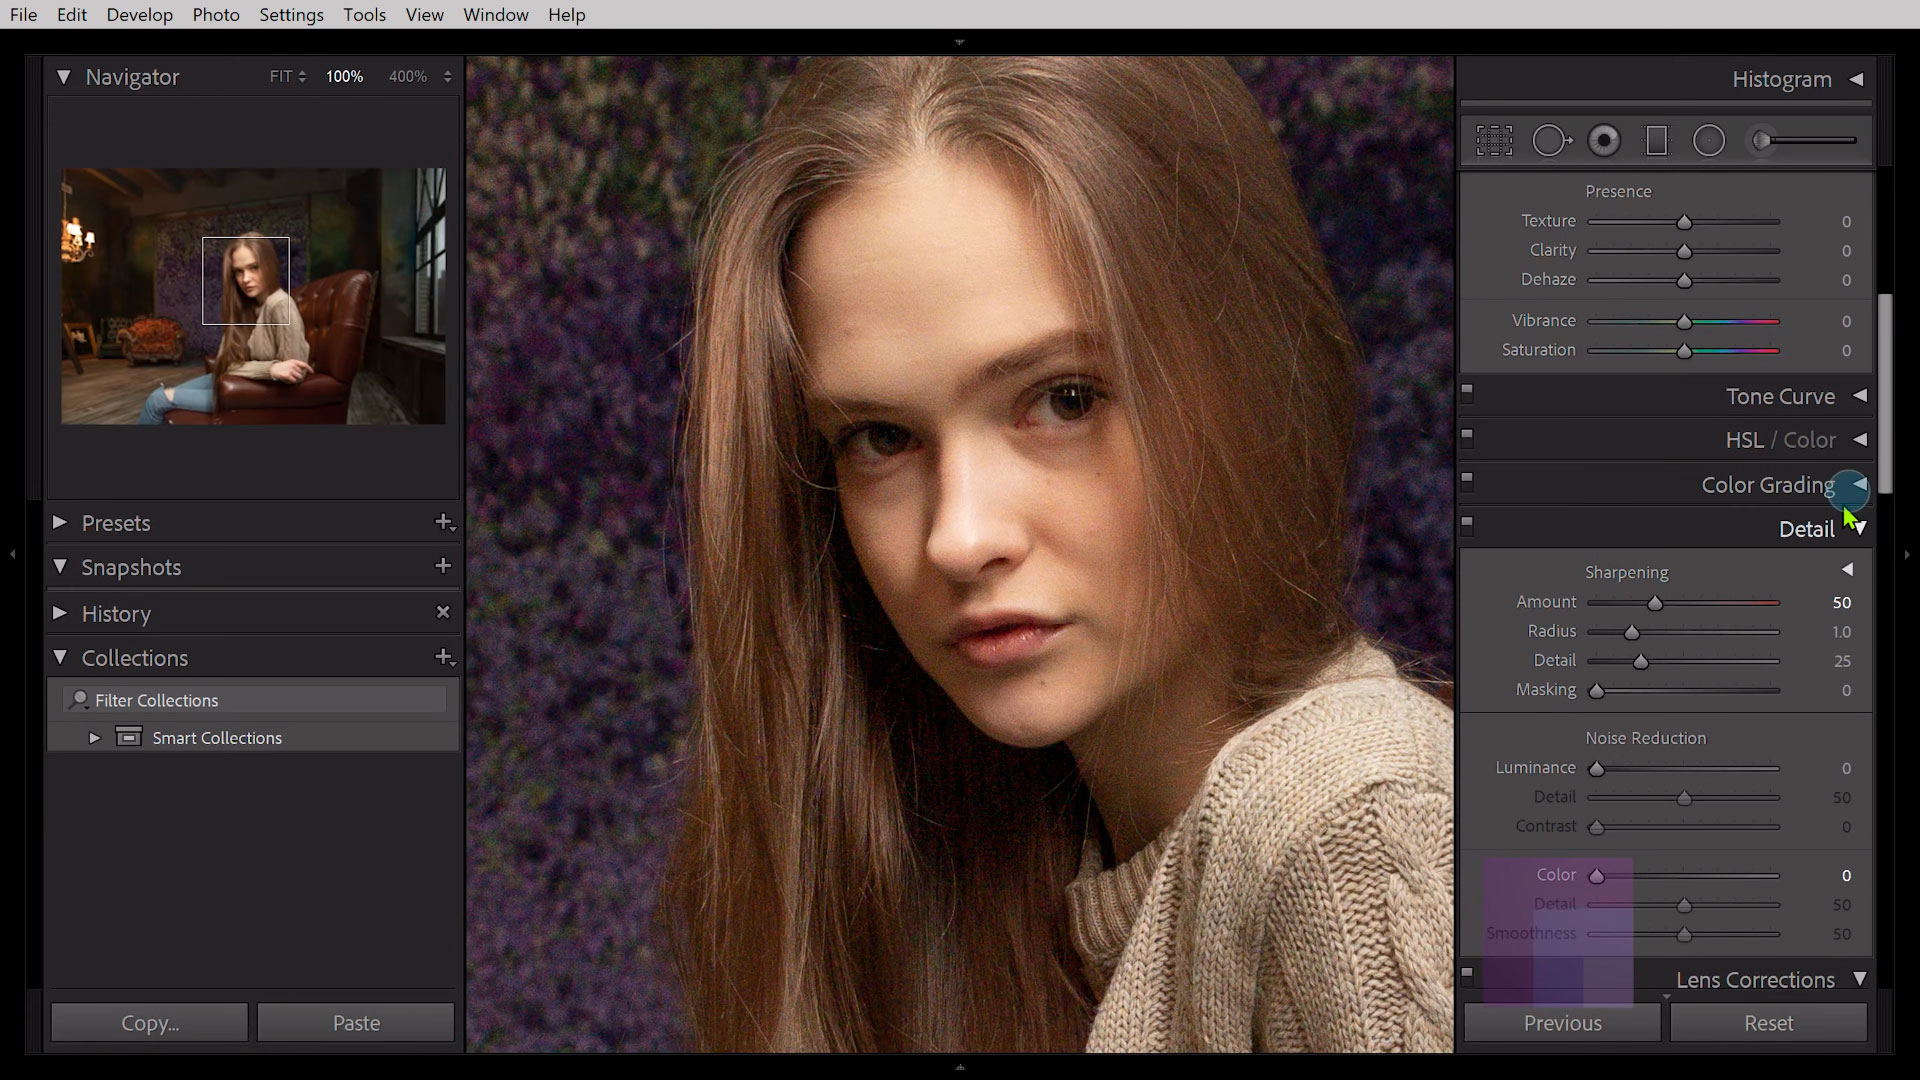Toggle the Sharpening preview disclosure triangle
1920x1080 pixels.
point(1847,570)
